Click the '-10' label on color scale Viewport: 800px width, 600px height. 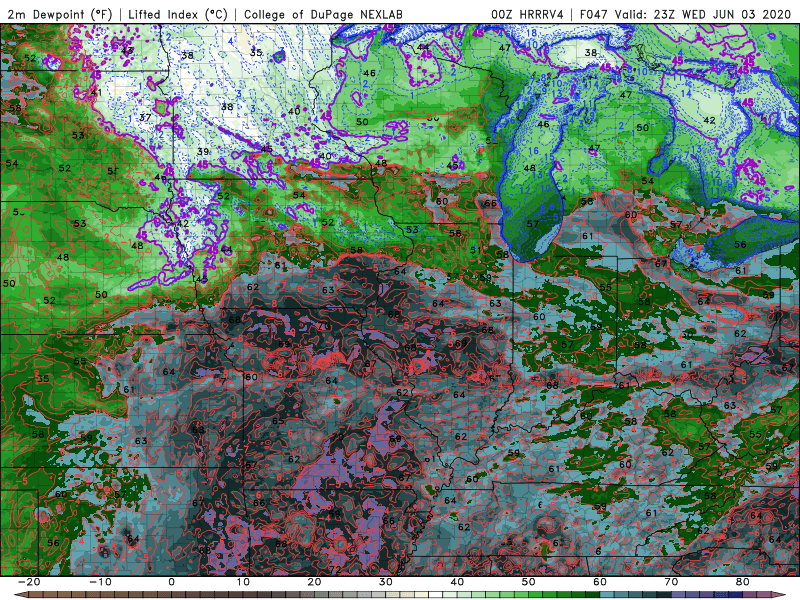pos(100,582)
